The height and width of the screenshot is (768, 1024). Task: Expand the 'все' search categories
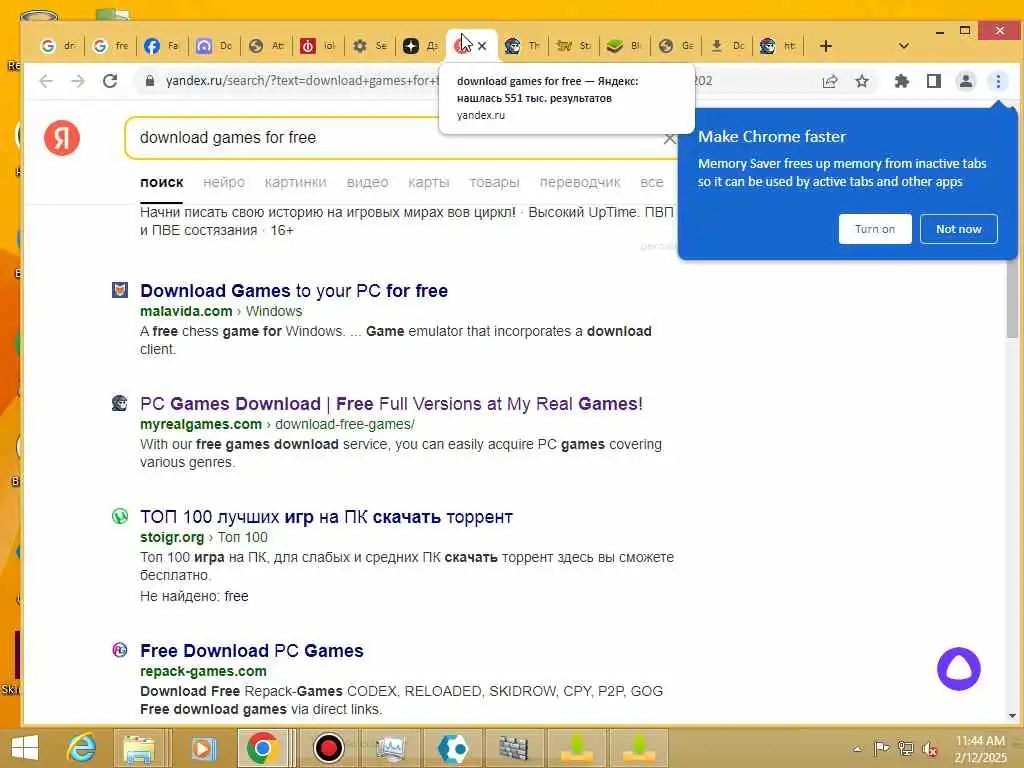tap(652, 182)
